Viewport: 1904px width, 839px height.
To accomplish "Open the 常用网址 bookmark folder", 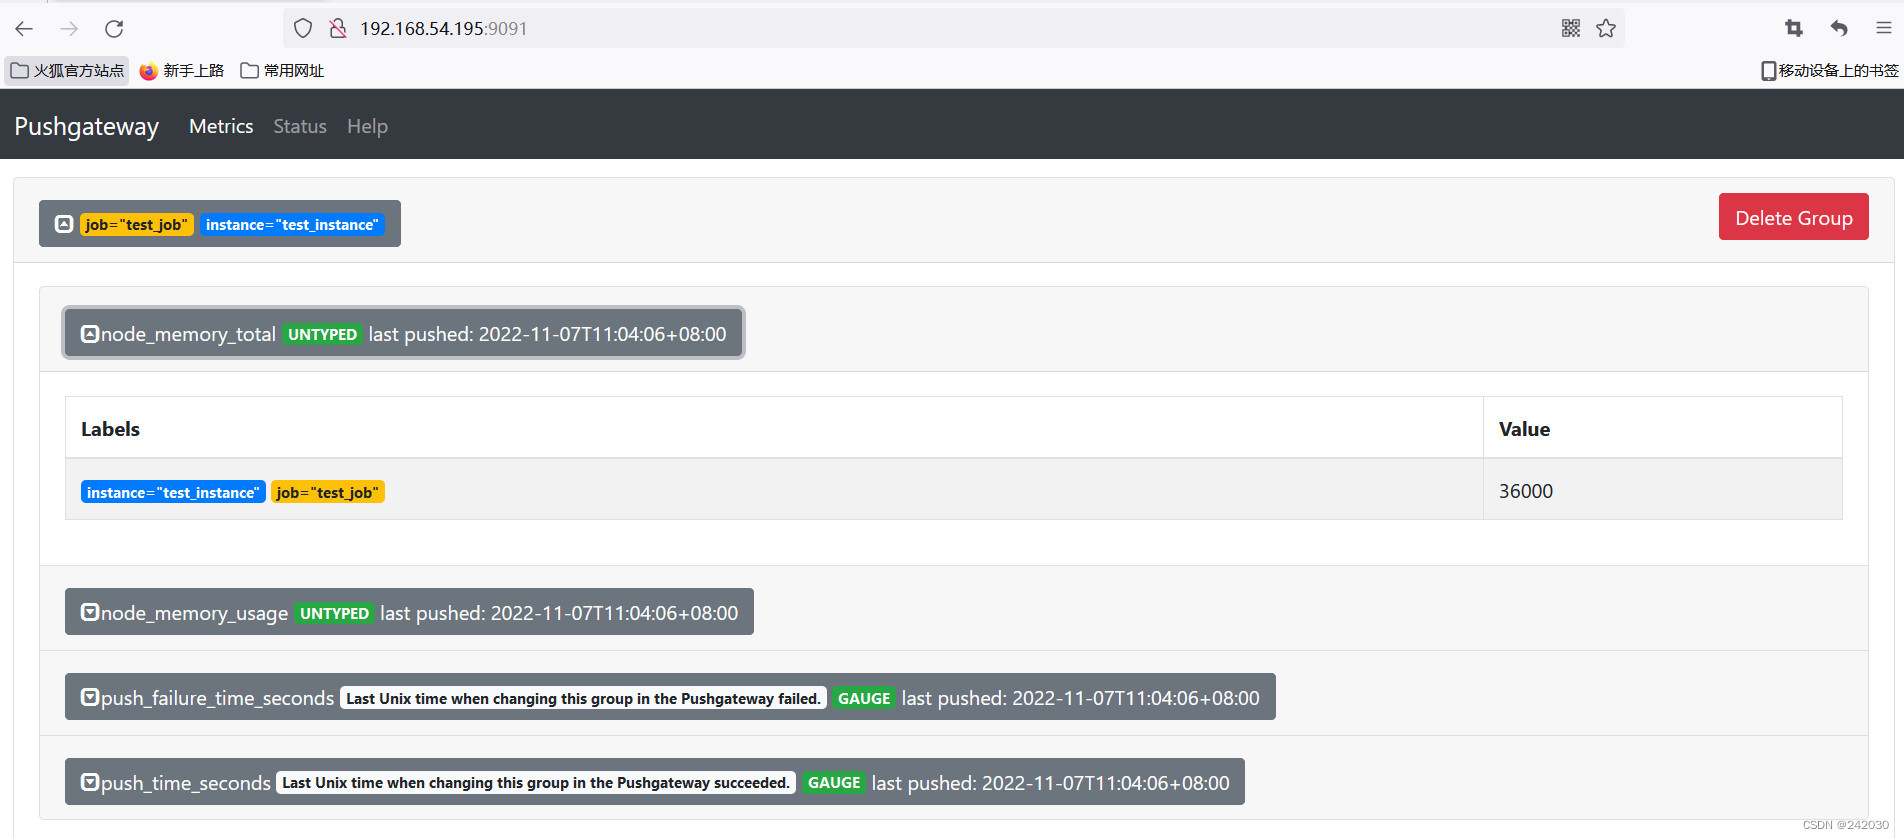I will [x=282, y=70].
